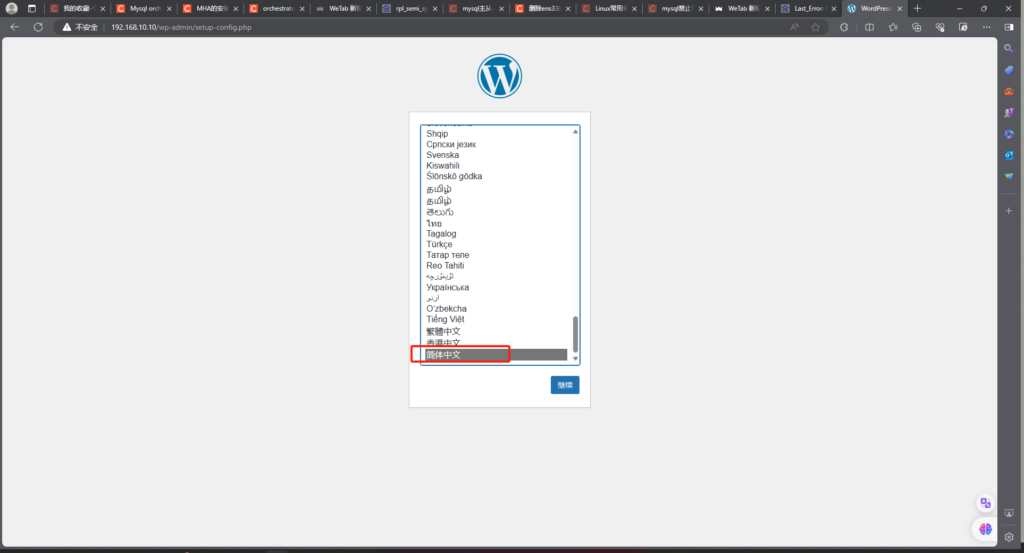Click the floating brain assistant icon

(985, 529)
